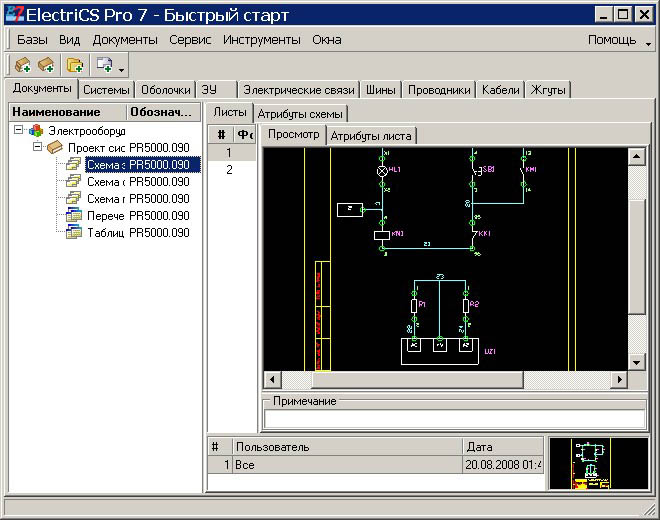Select sheet row 2 in the sheets list
Viewport: 660px width, 520px height.
click(232, 170)
